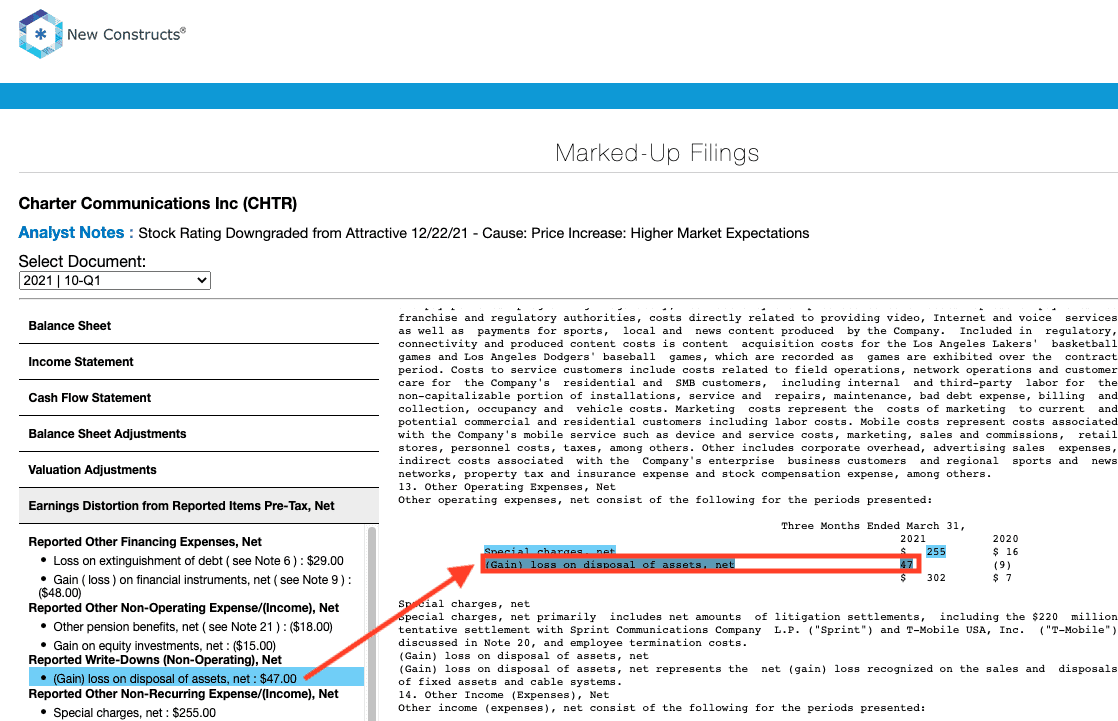Click the '14. Other Income (Expenses), Net' line
This screenshot has height=721, width=1118.
(503, 695)
